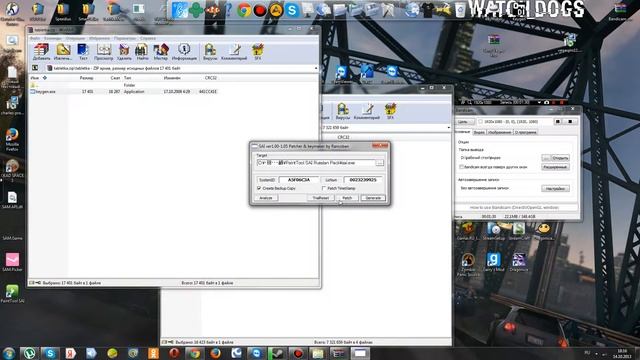The image size is (640, 360).
Task: Switch to Bandicam Видео tab
Action: 479,132
